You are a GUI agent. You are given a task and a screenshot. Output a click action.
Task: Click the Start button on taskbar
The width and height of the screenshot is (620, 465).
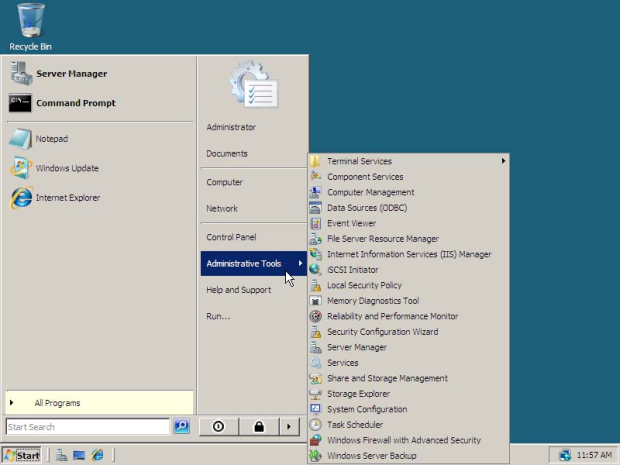(x=21, y=455)
